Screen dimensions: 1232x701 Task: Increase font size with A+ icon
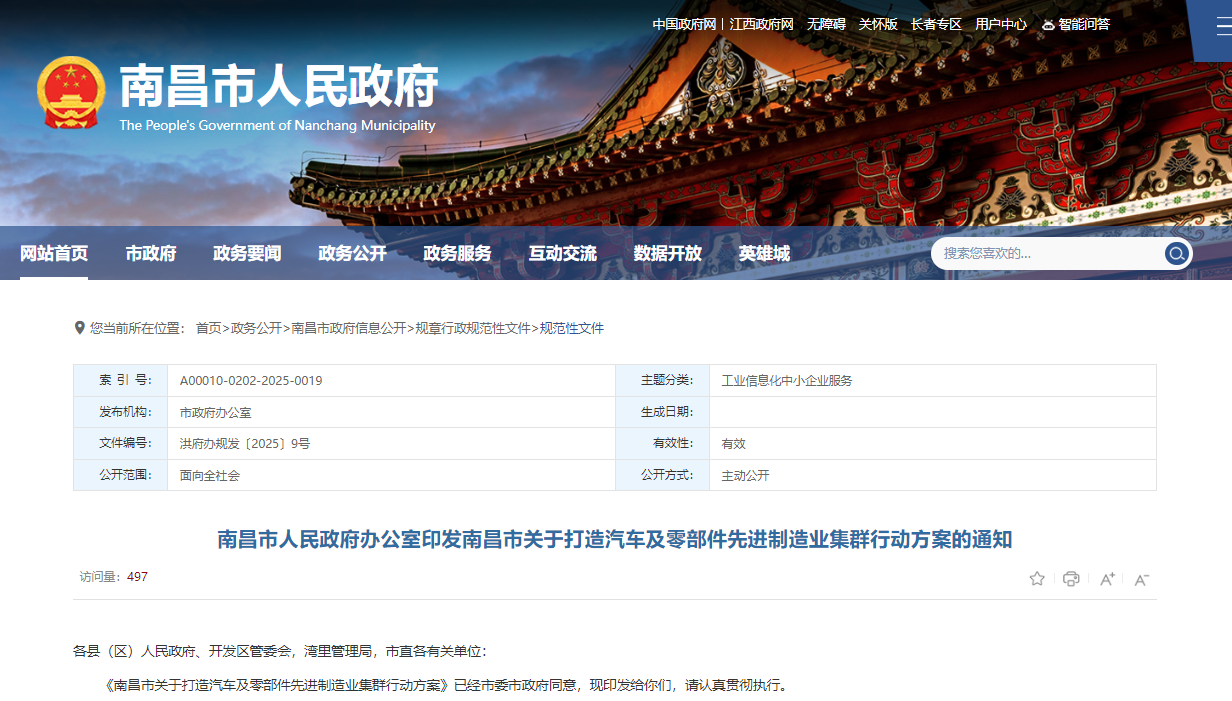tap(1107, 578)
